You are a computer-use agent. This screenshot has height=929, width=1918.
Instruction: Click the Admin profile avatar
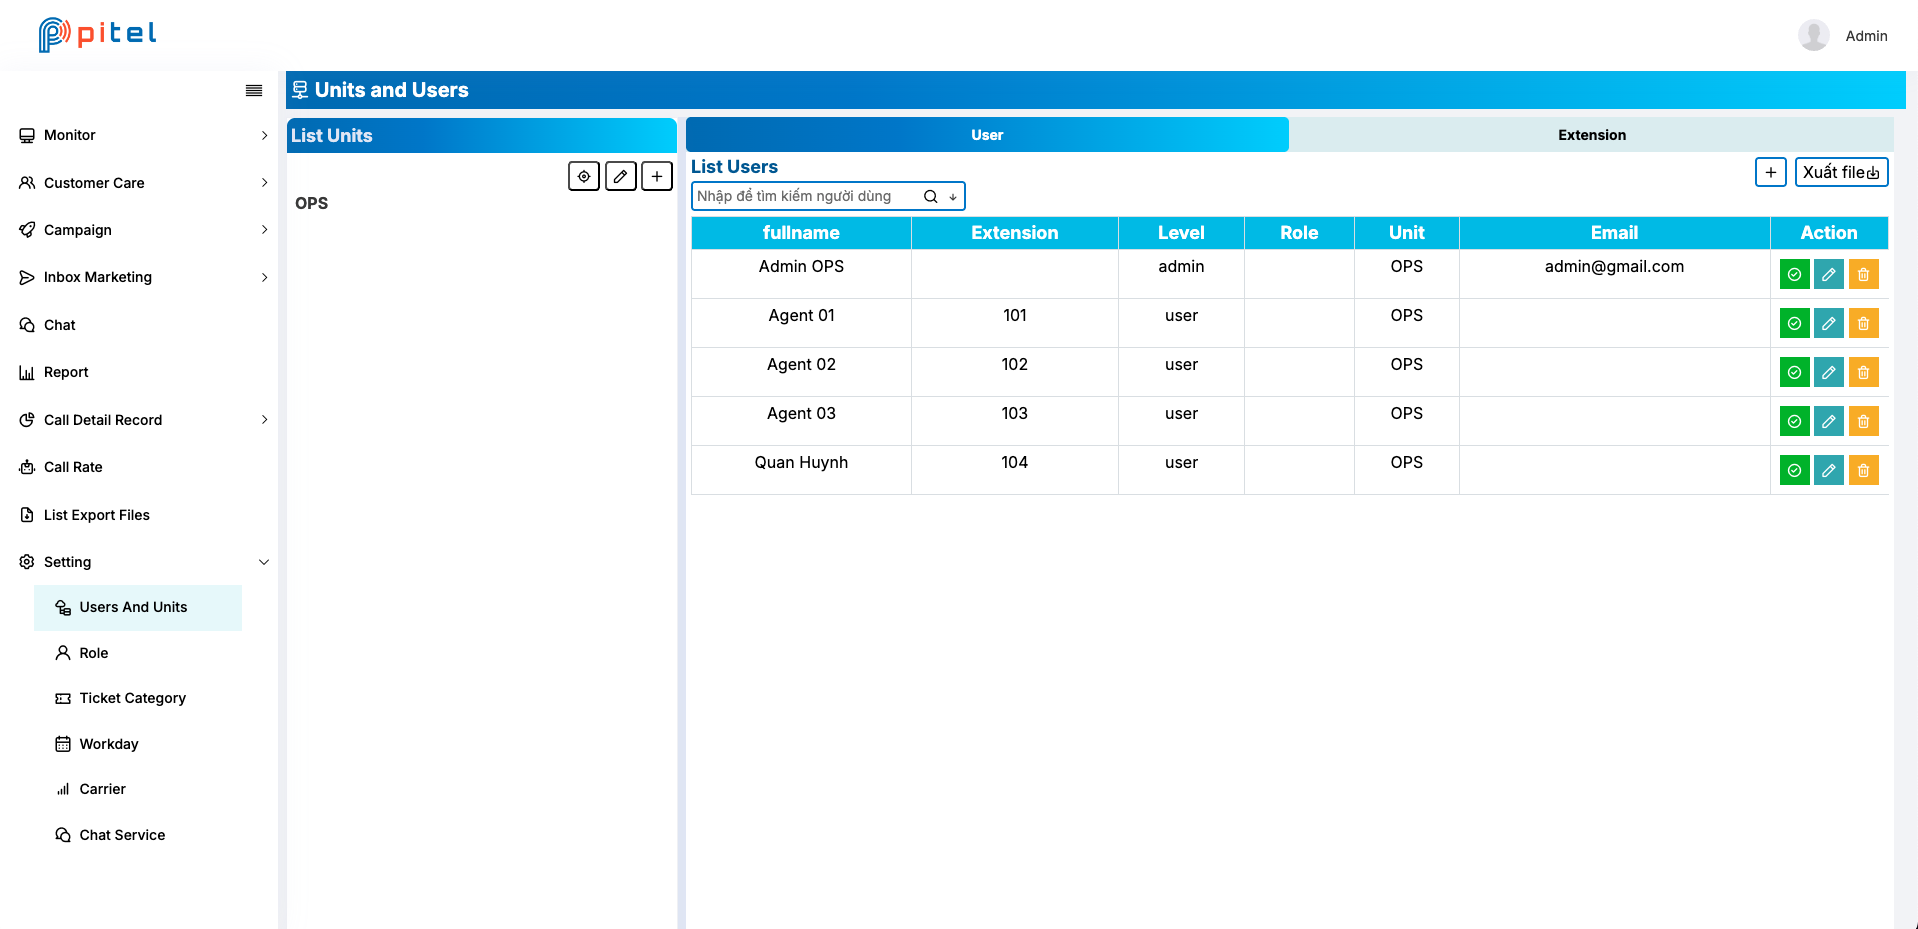(x=1814, y=35)
